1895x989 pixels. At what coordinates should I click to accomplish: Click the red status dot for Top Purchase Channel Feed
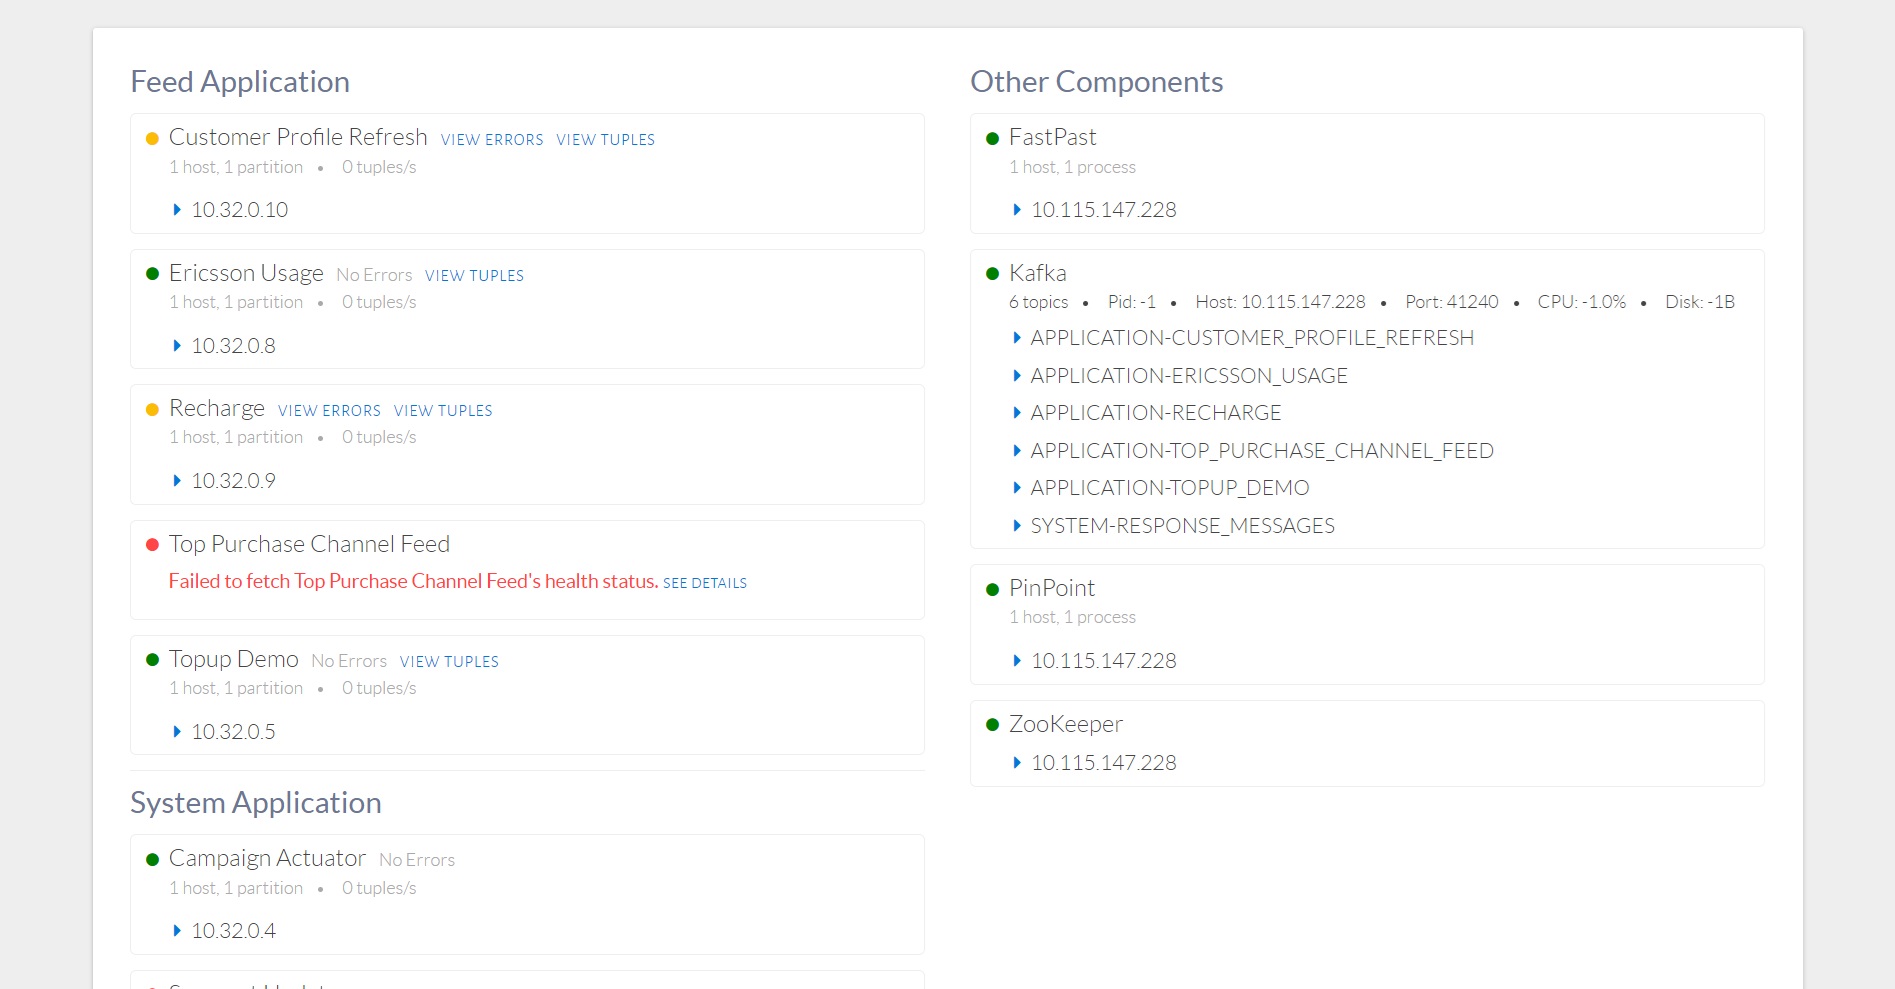152,545
